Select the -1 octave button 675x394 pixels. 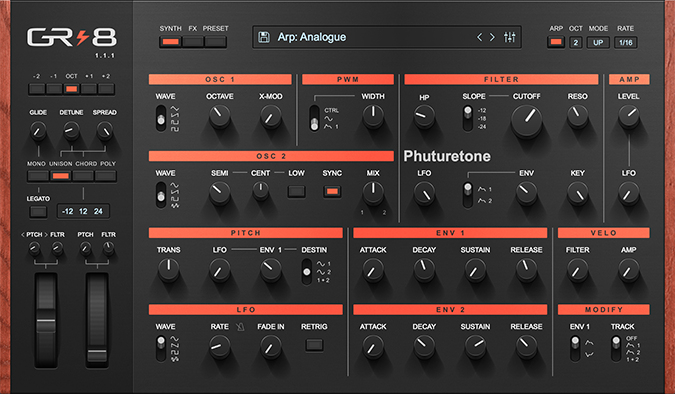54,89
